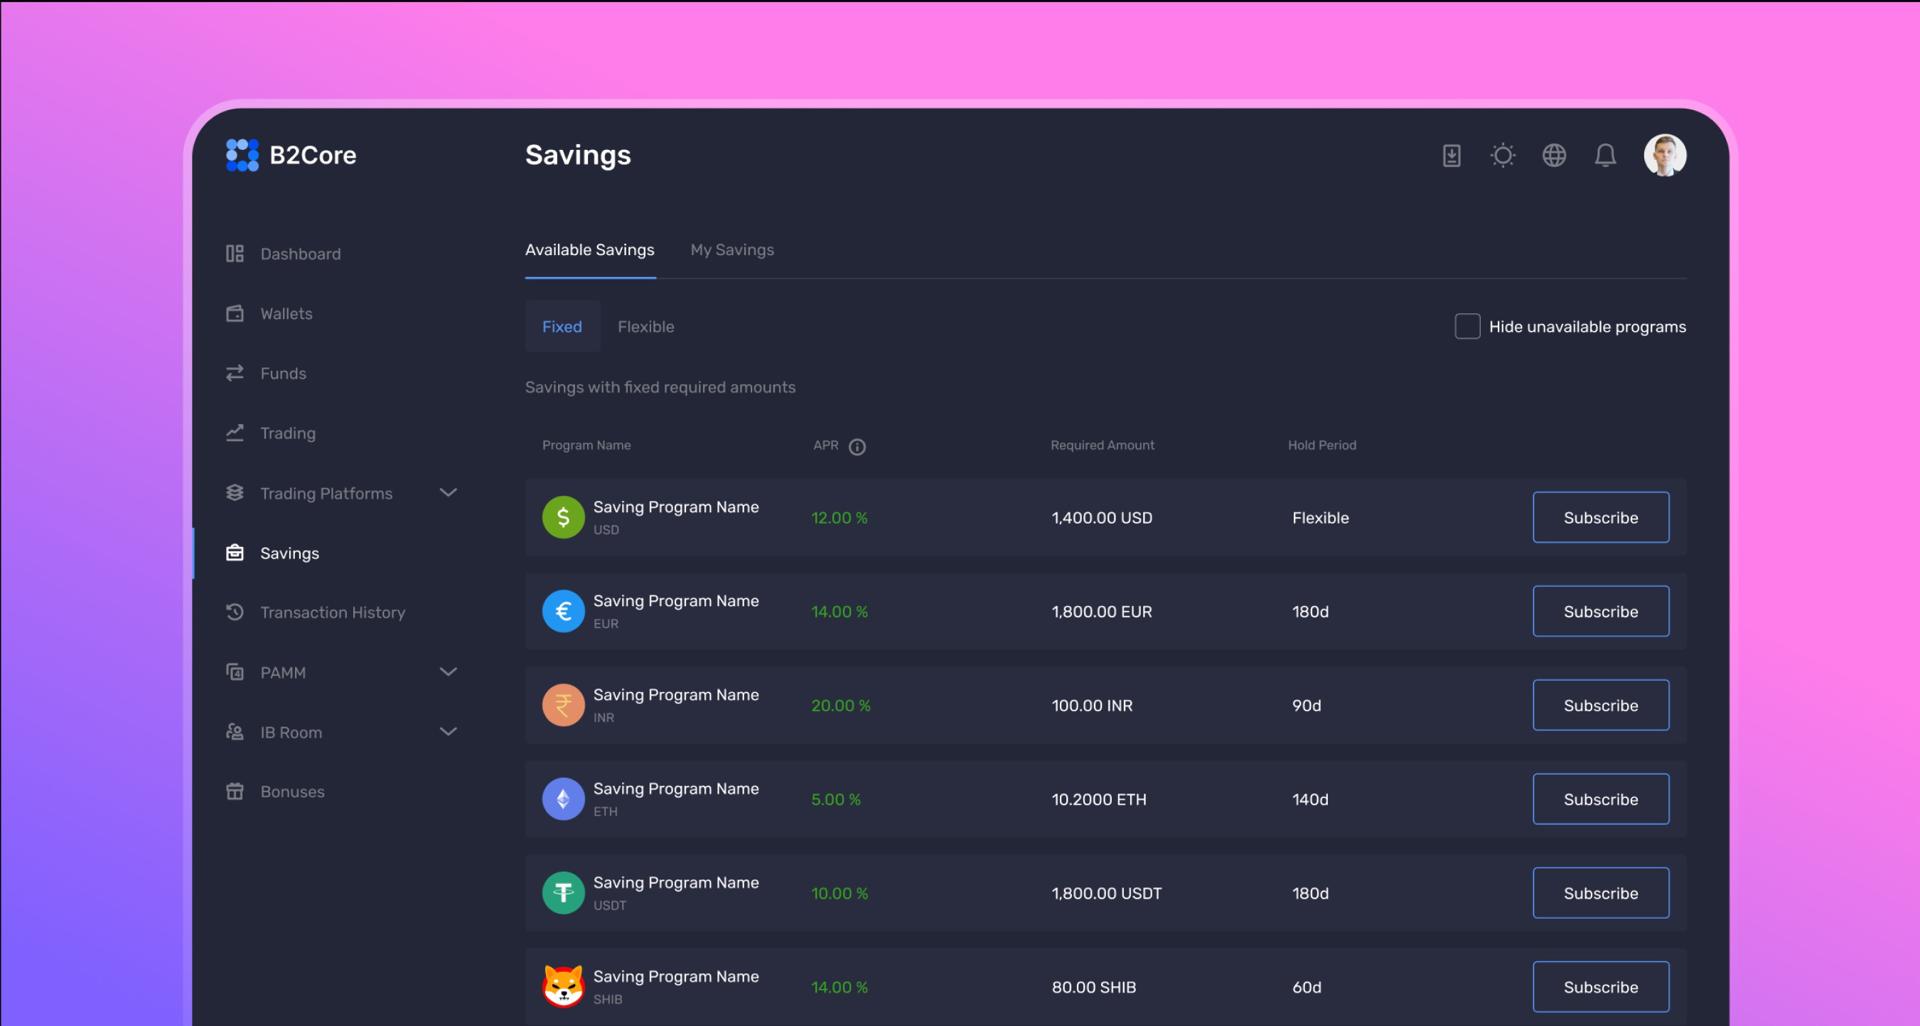1920x1026 pixels.
Task: Open language selector globe icon
Action: click(x=1554, y=156)
